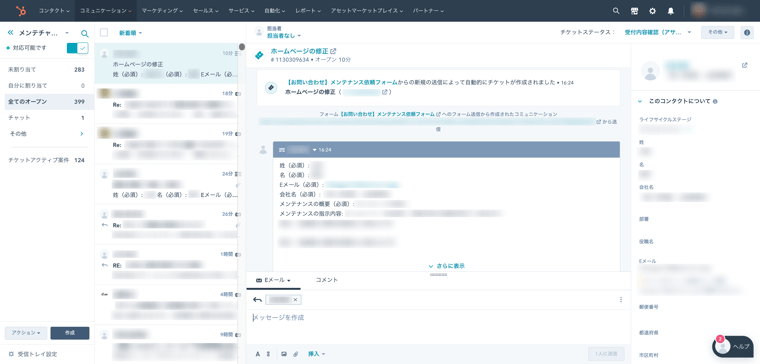Open the サービス menu
760x364 pixels.
pyautogui.click(x=241, y=11)
